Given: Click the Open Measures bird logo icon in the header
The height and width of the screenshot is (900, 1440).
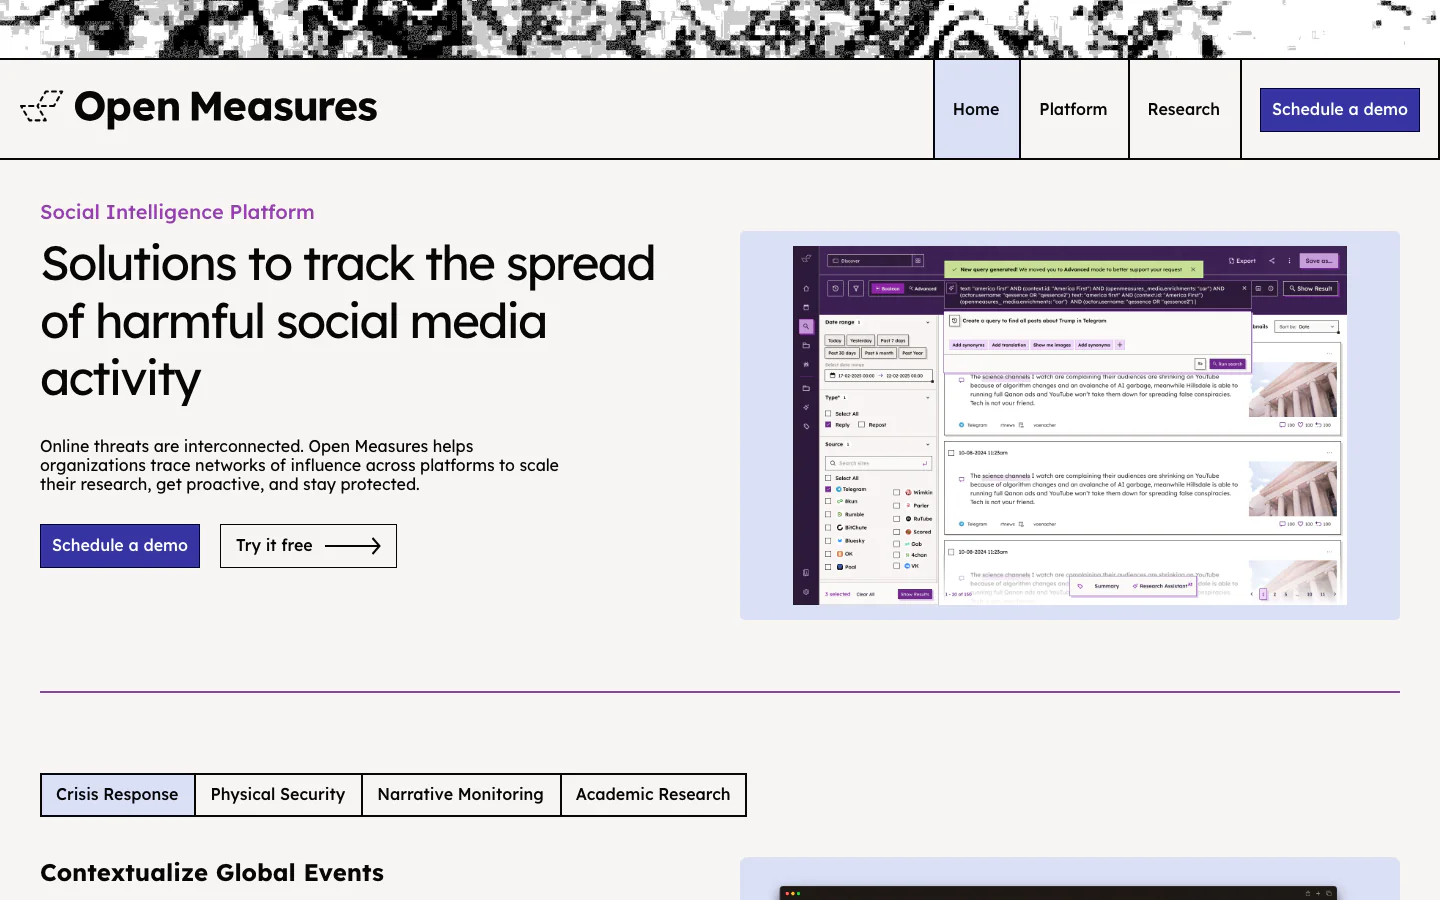Looking at the screenshot, I should pos(41,107).
